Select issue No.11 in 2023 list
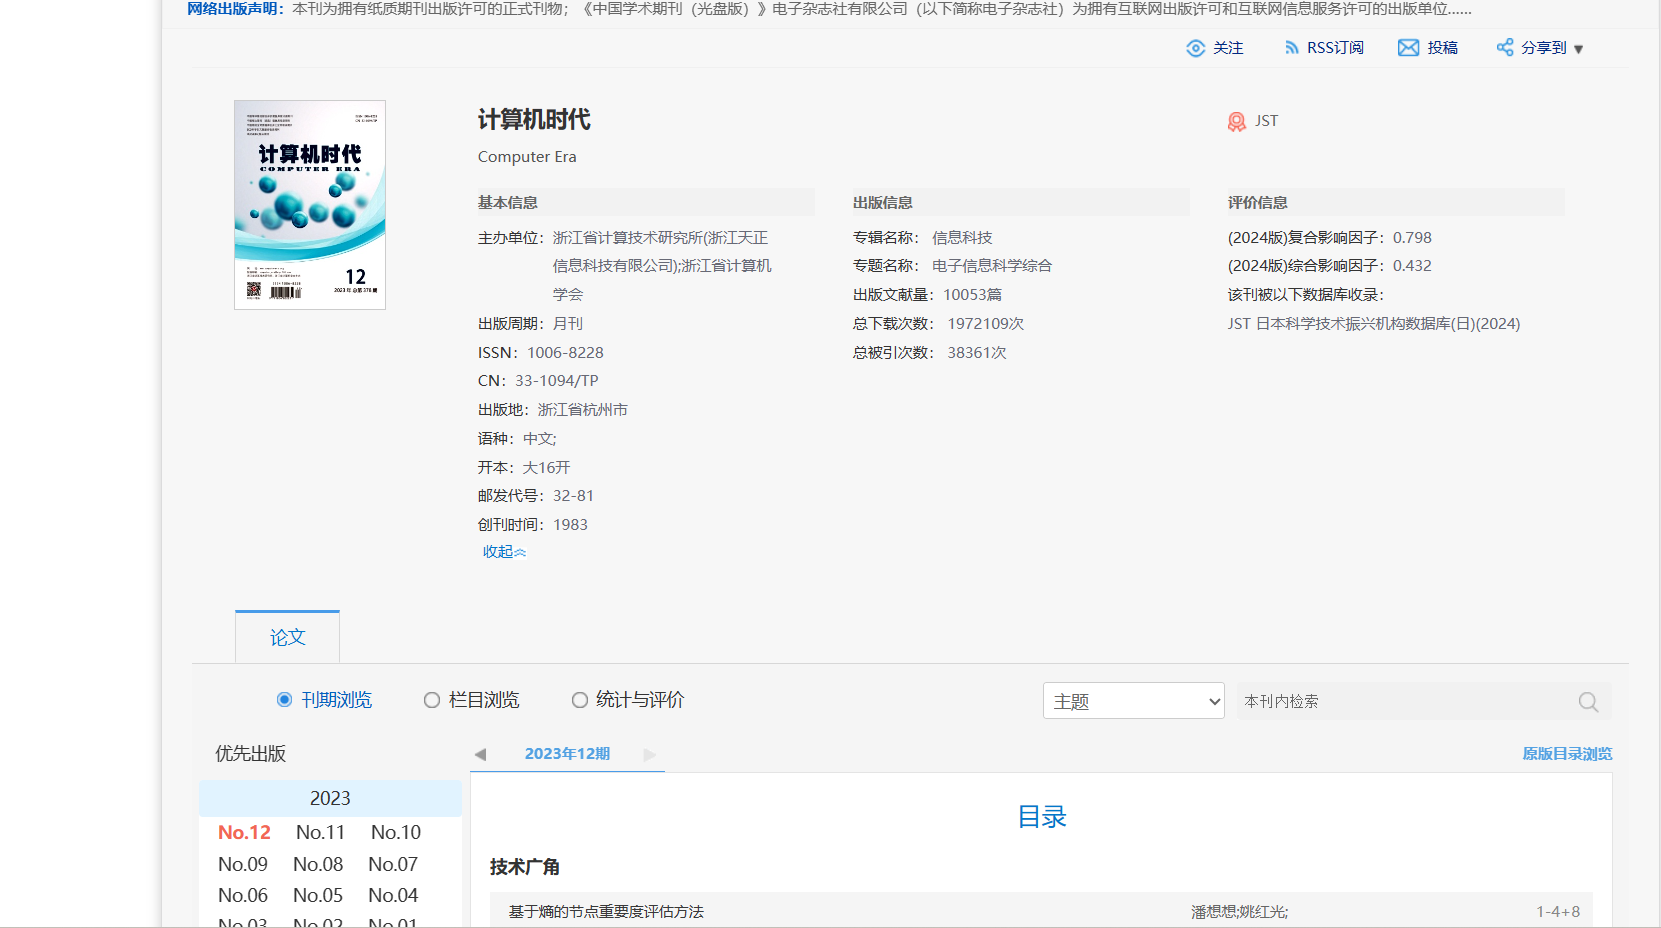1661x928 pixels. [320, 832]
